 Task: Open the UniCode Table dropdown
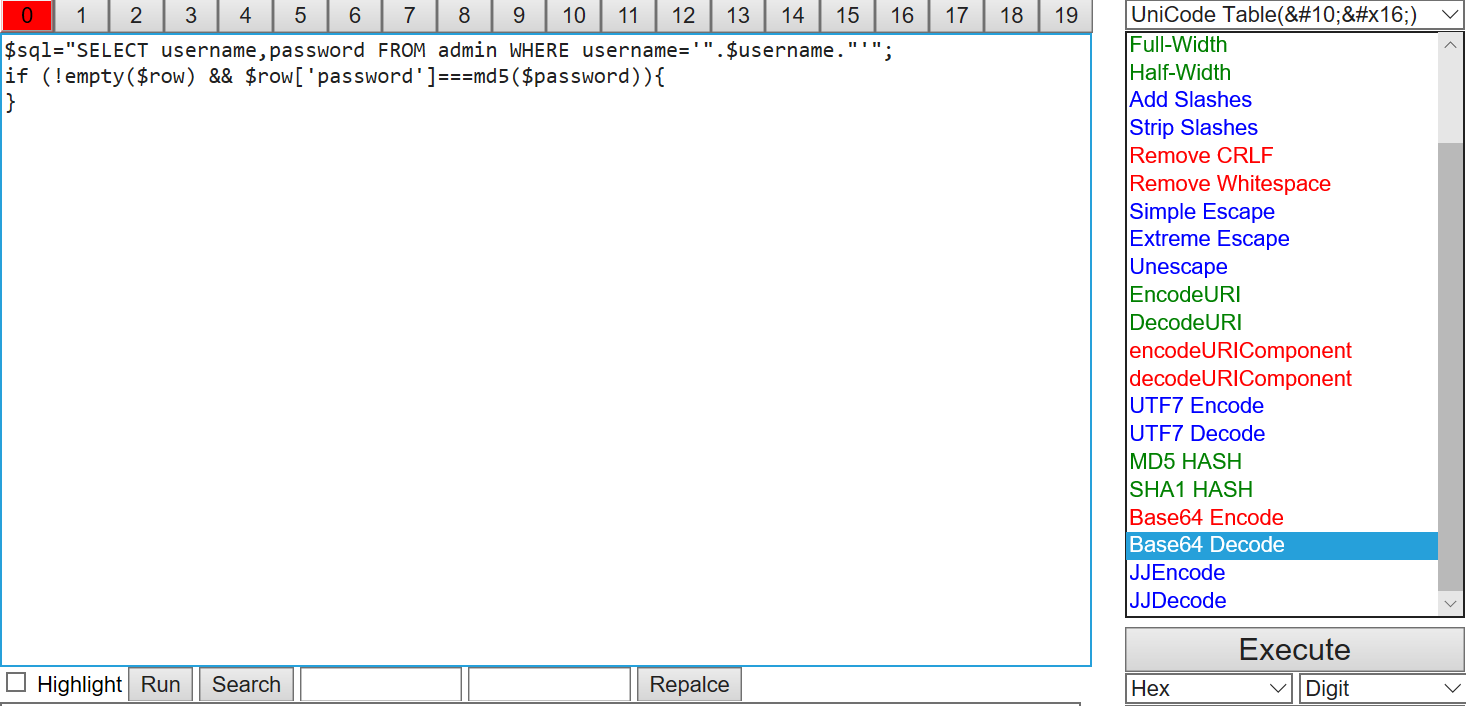[1294, 15]
